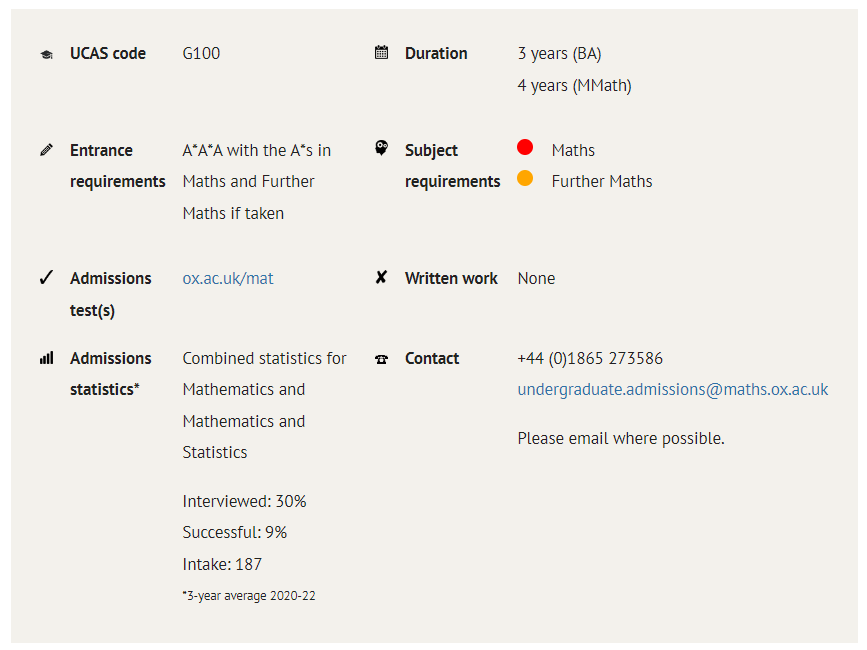The image size is (867, 650).
Task: Click the Intake: 187 text
Action: click(222, 564)
